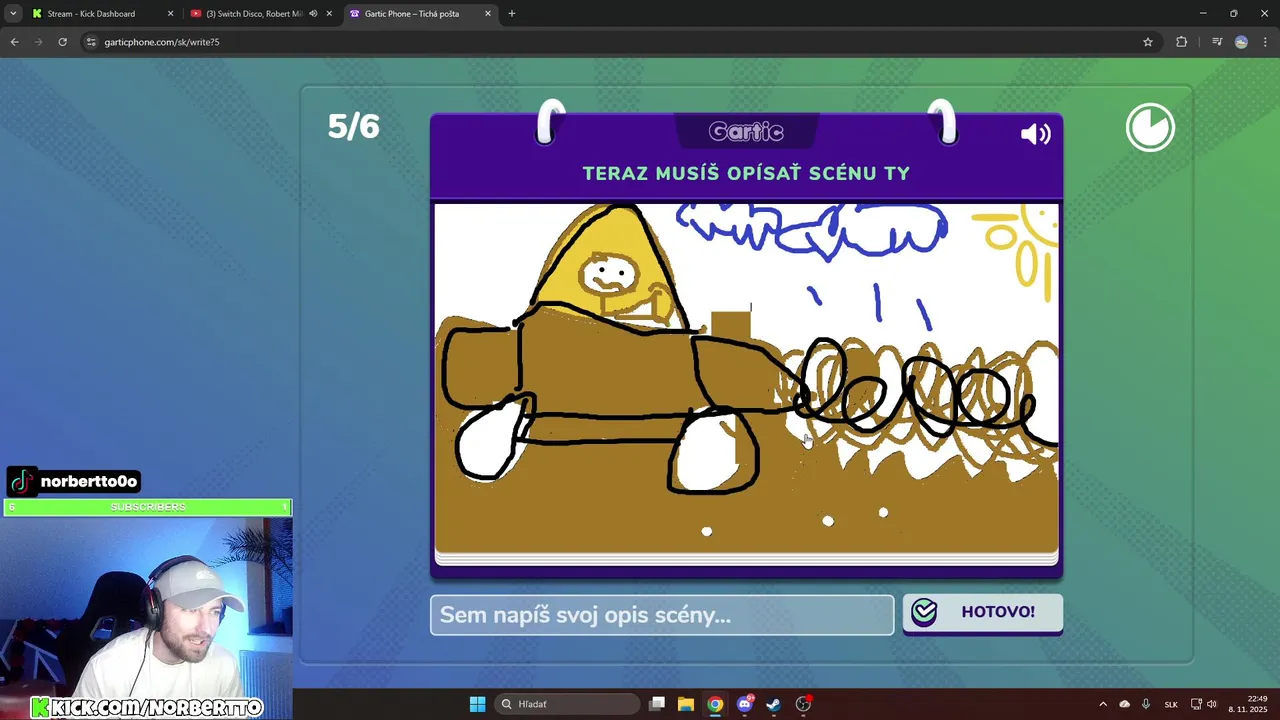Open the Chrome three-dot menu
This screenshot has width=1280, height=720.
tap(1264, 42)
